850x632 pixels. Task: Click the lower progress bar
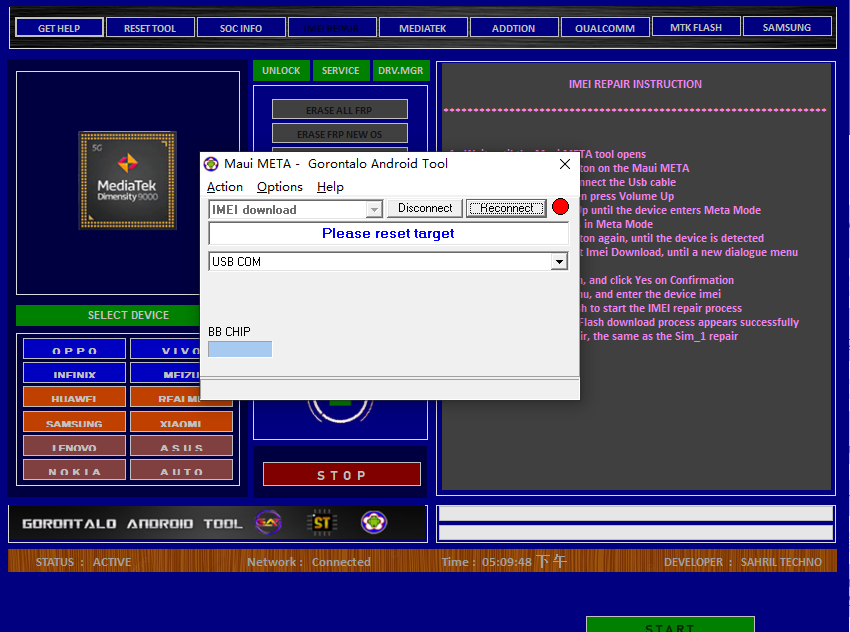pos(635,532)
